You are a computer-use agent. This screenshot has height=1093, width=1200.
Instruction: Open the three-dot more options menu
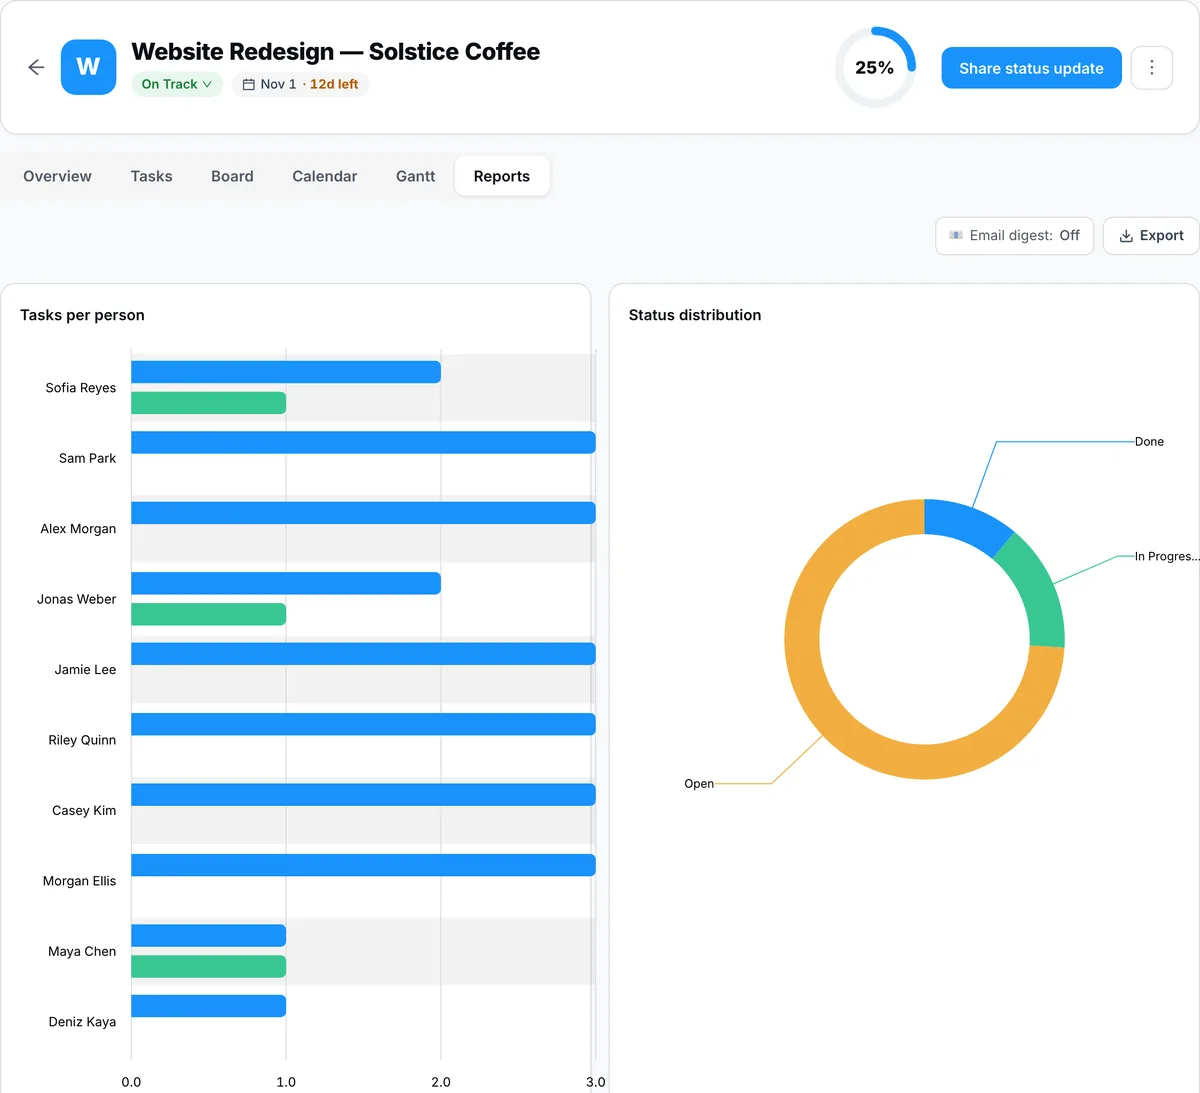tap(1152, 68)
